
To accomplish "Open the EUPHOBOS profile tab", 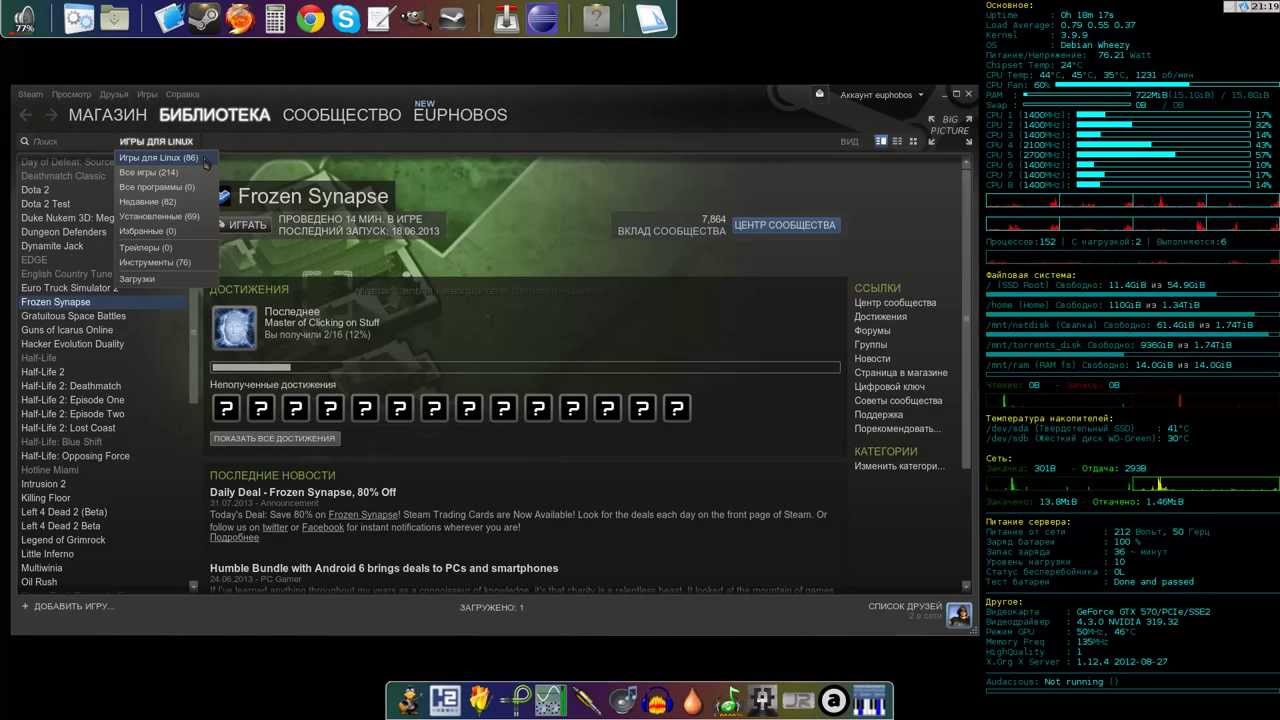I will pos(460,115).
